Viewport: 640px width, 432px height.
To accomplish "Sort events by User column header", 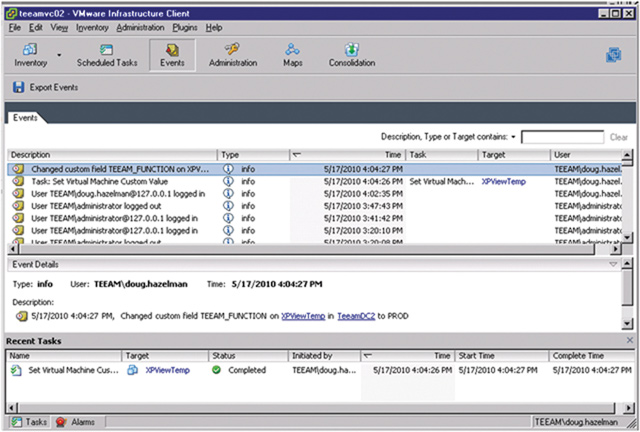I will click(x=586, y=155).
